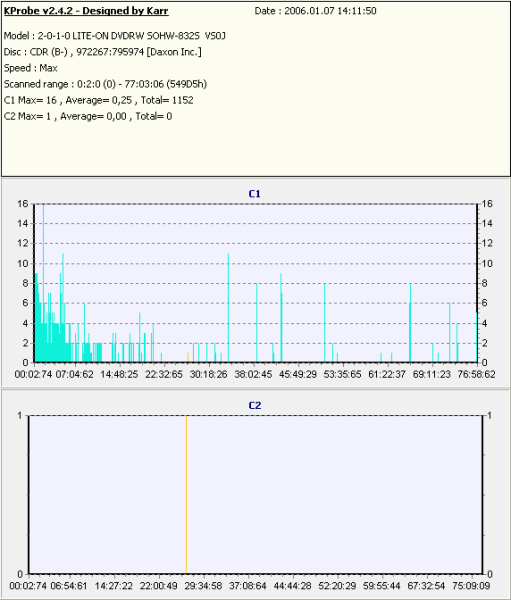Click the C2 axis label 75:09:09

point(471,586)
